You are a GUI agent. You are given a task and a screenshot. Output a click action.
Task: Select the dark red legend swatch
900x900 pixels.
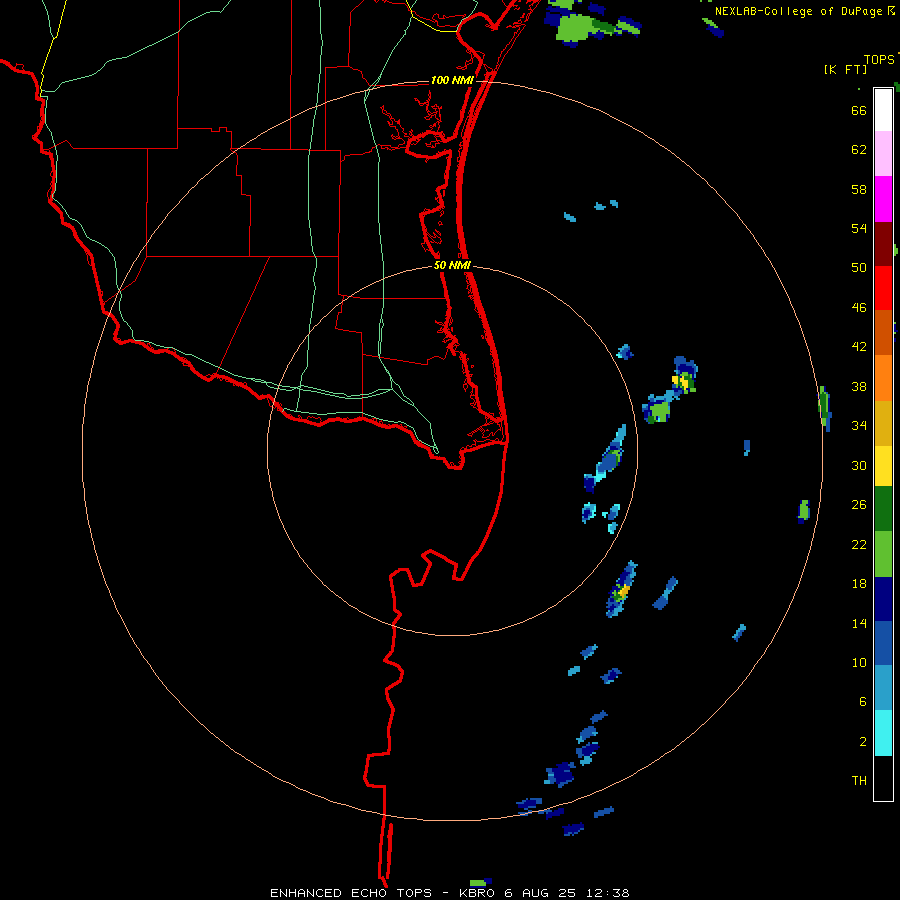pos(883,244)
